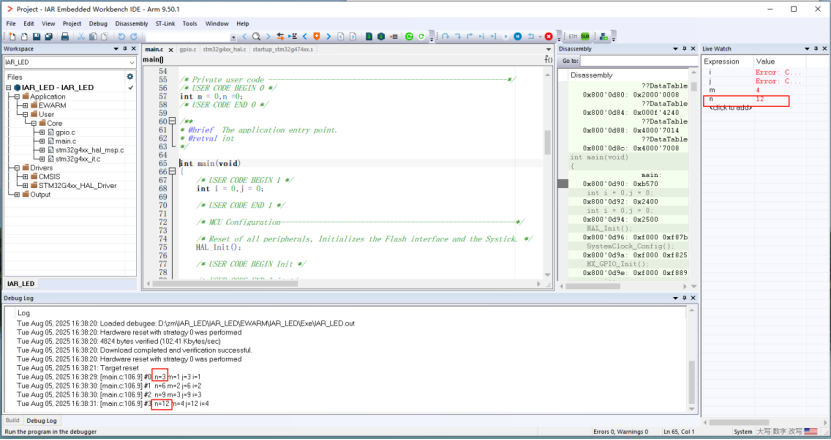Click the Debug Log vertical scrollbar thumb
The width and height of the screenshot is (831, 440).
click(691, 382)
